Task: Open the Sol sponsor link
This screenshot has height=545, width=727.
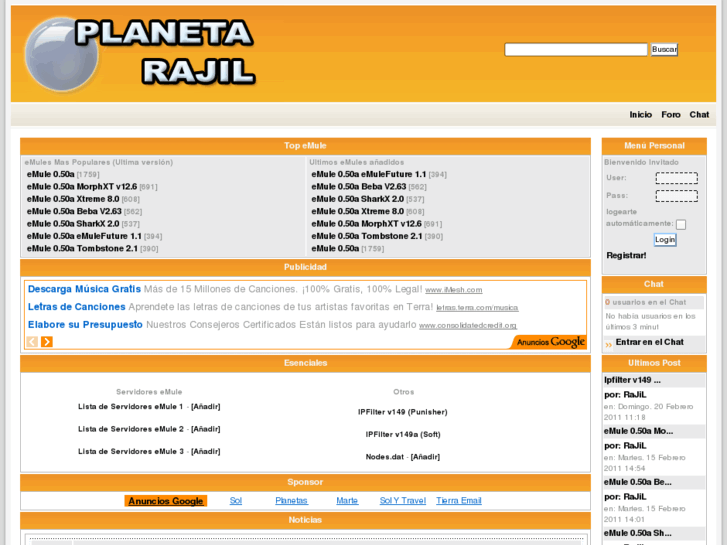Action: [x=236, y=501]
